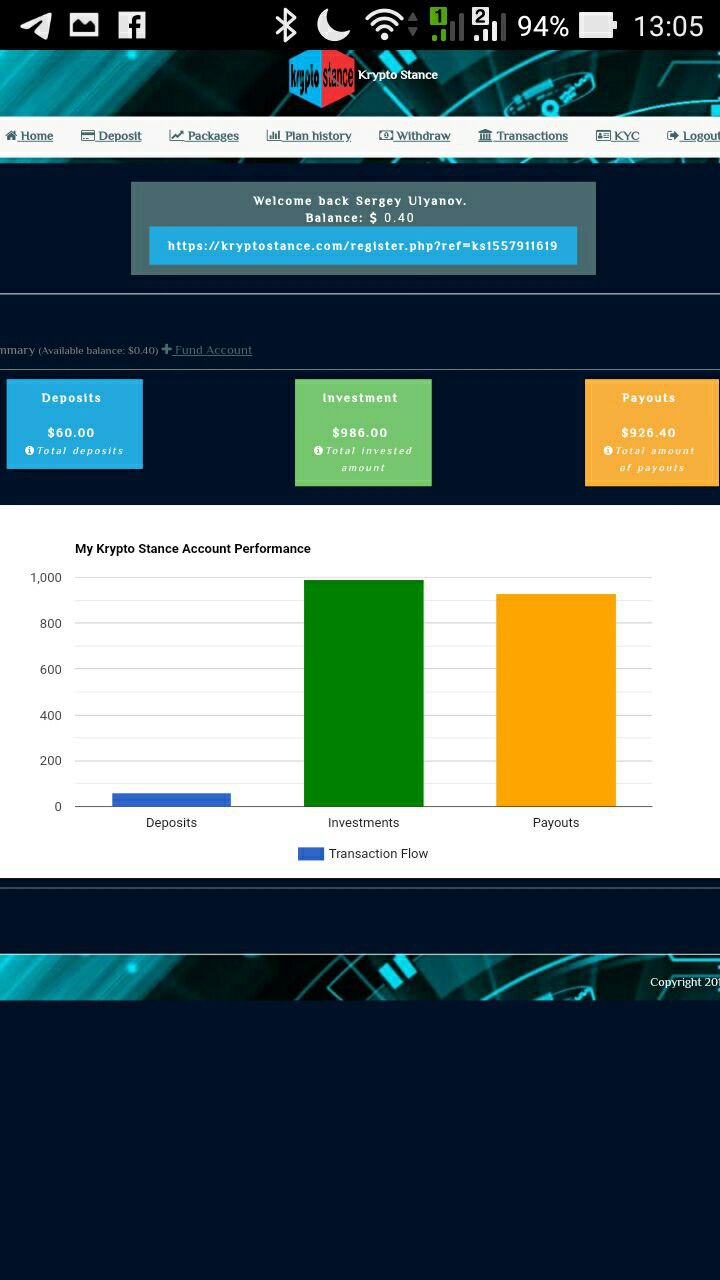Viewport: 720px width, 1280px height.
Task: Click the Welcome back Sergey Ulyanov text
Action: click(x=360, y=201)
